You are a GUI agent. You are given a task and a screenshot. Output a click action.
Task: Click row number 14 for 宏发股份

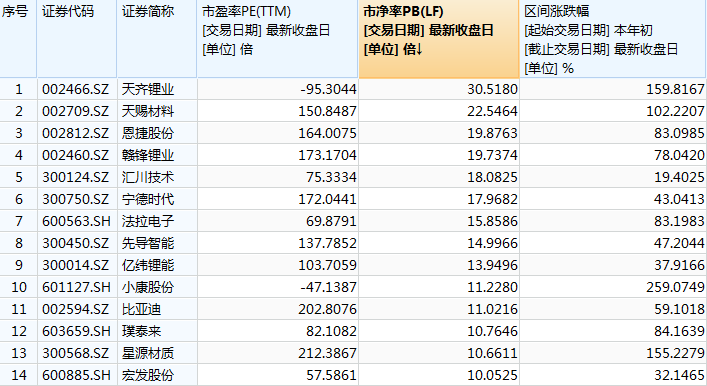(18, 375)
